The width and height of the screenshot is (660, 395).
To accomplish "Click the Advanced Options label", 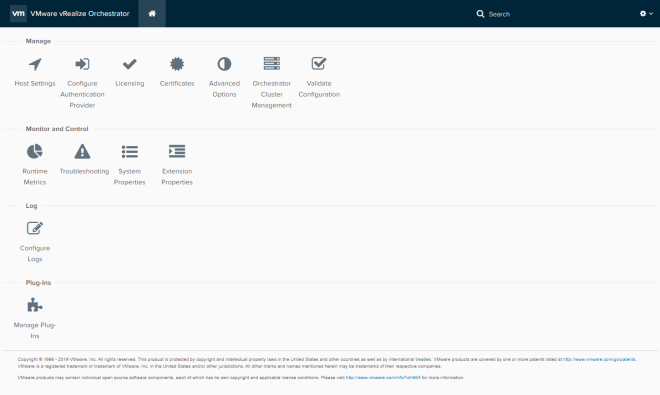I will coord(224,89).
